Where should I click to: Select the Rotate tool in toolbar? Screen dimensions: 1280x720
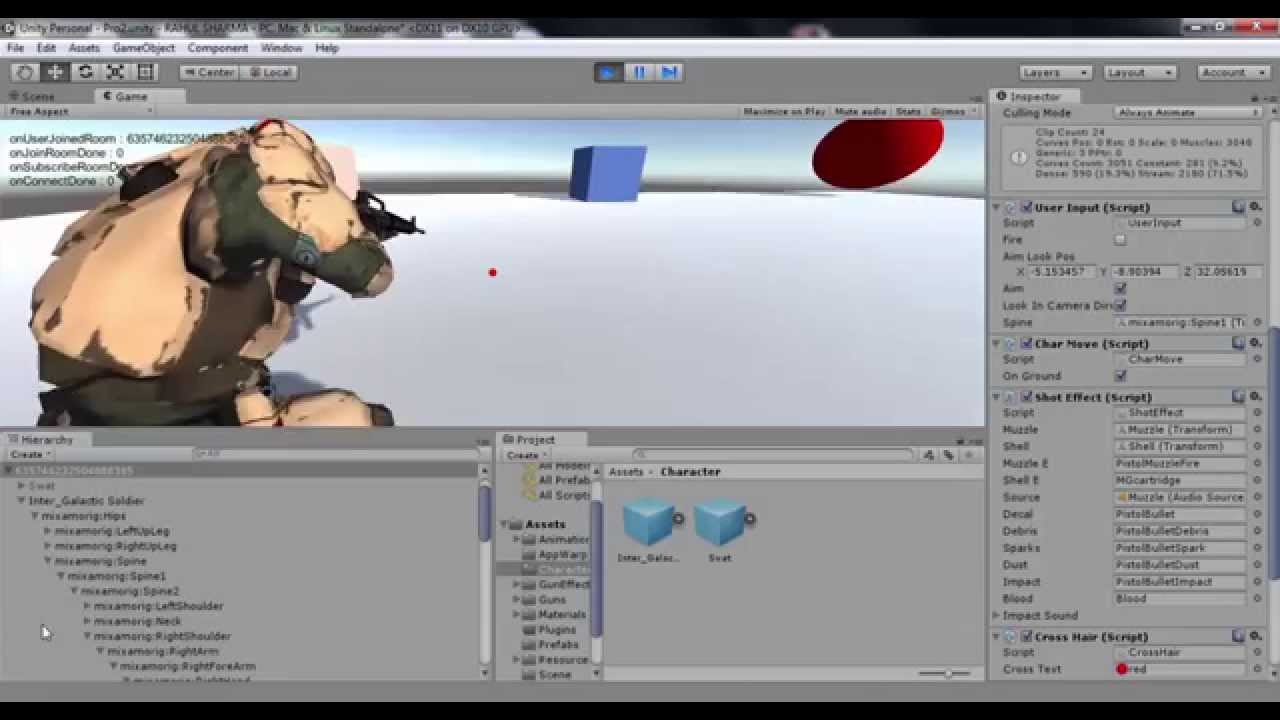point(85,72)
